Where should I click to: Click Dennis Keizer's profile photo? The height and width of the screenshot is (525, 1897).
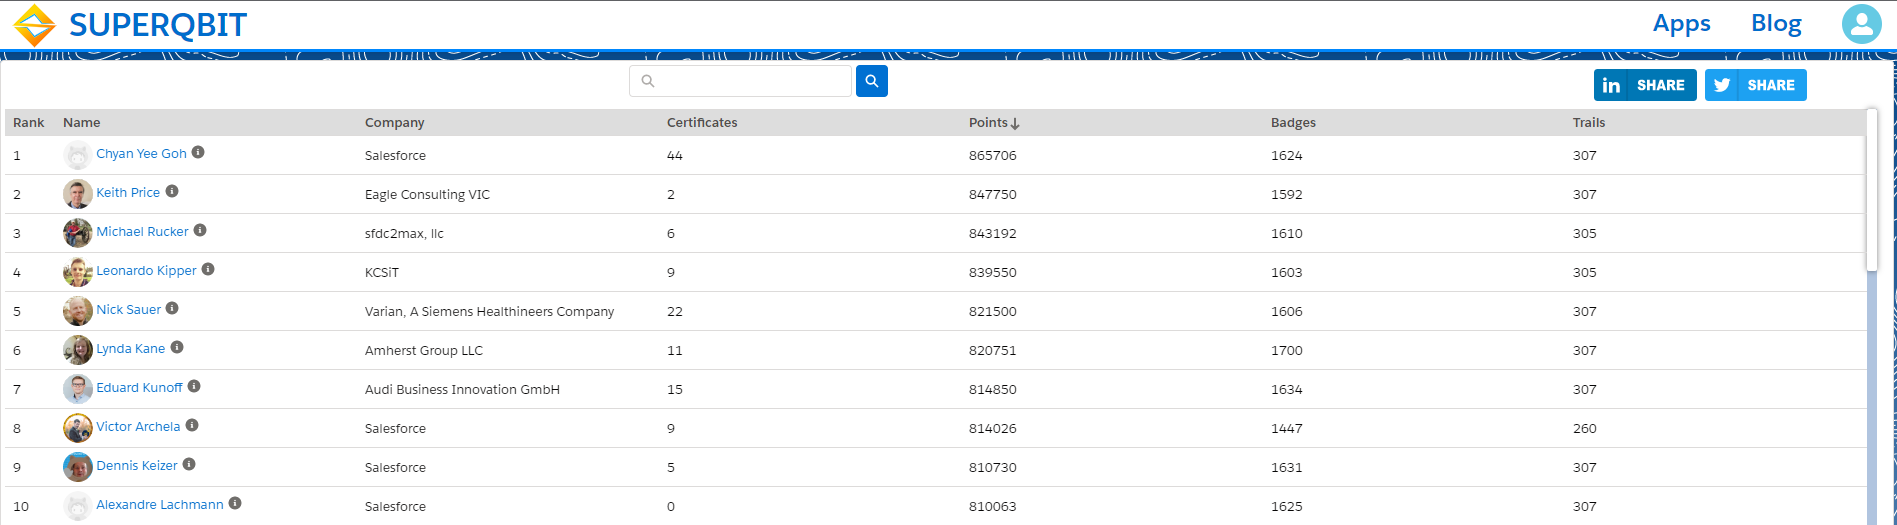[x=78, y=467]
